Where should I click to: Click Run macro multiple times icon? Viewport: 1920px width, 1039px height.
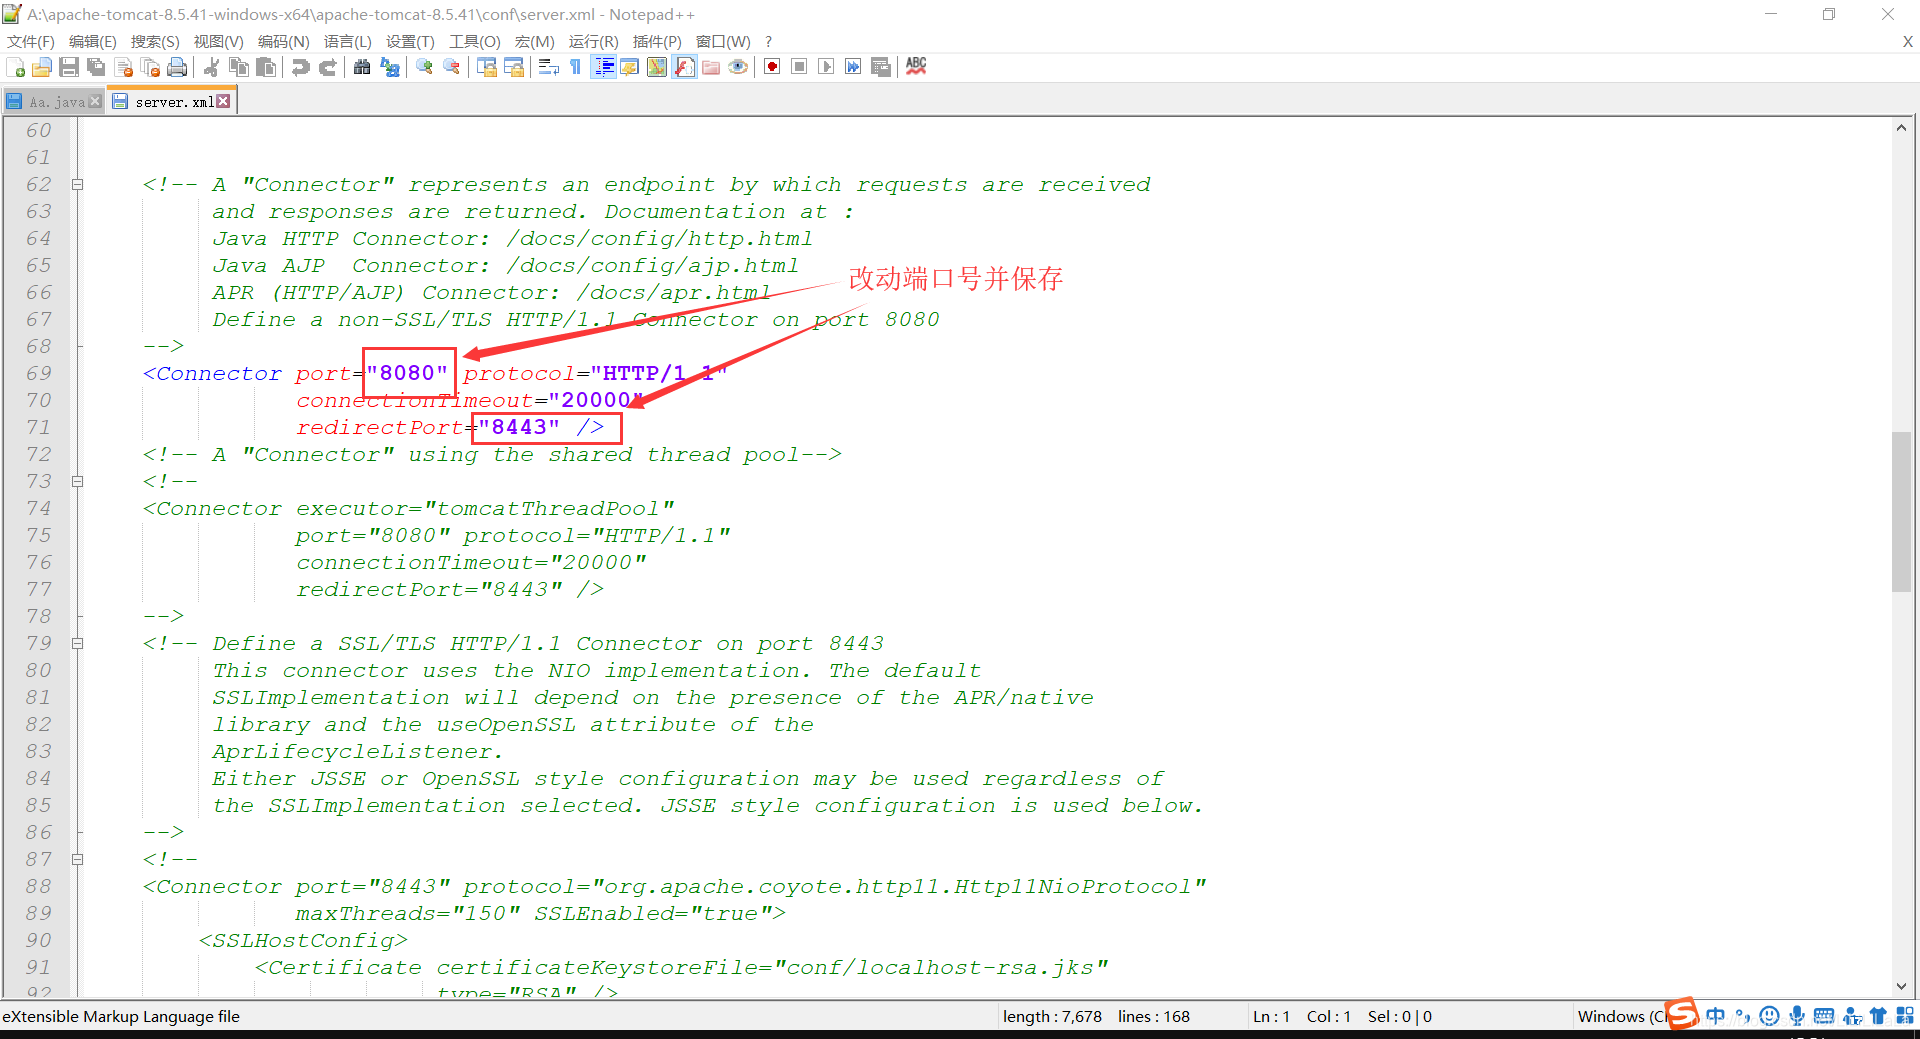coord(853,67)
